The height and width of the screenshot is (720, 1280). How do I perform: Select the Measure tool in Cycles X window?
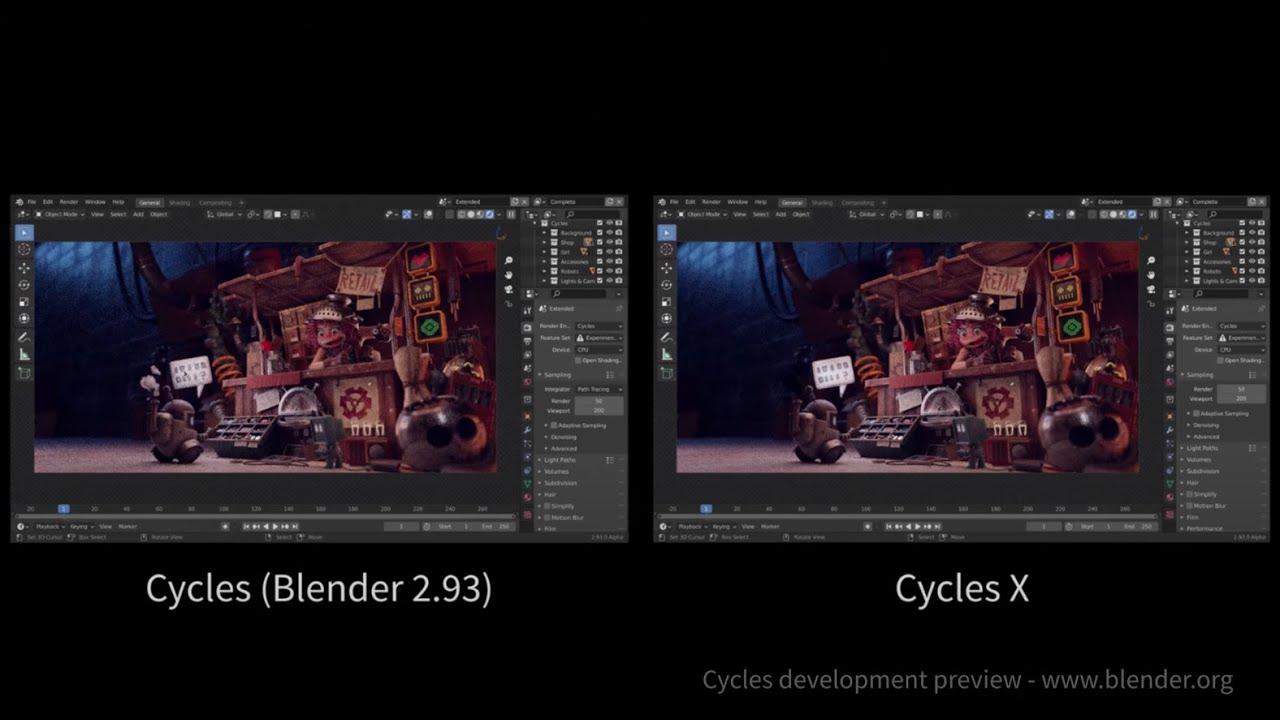667,354
